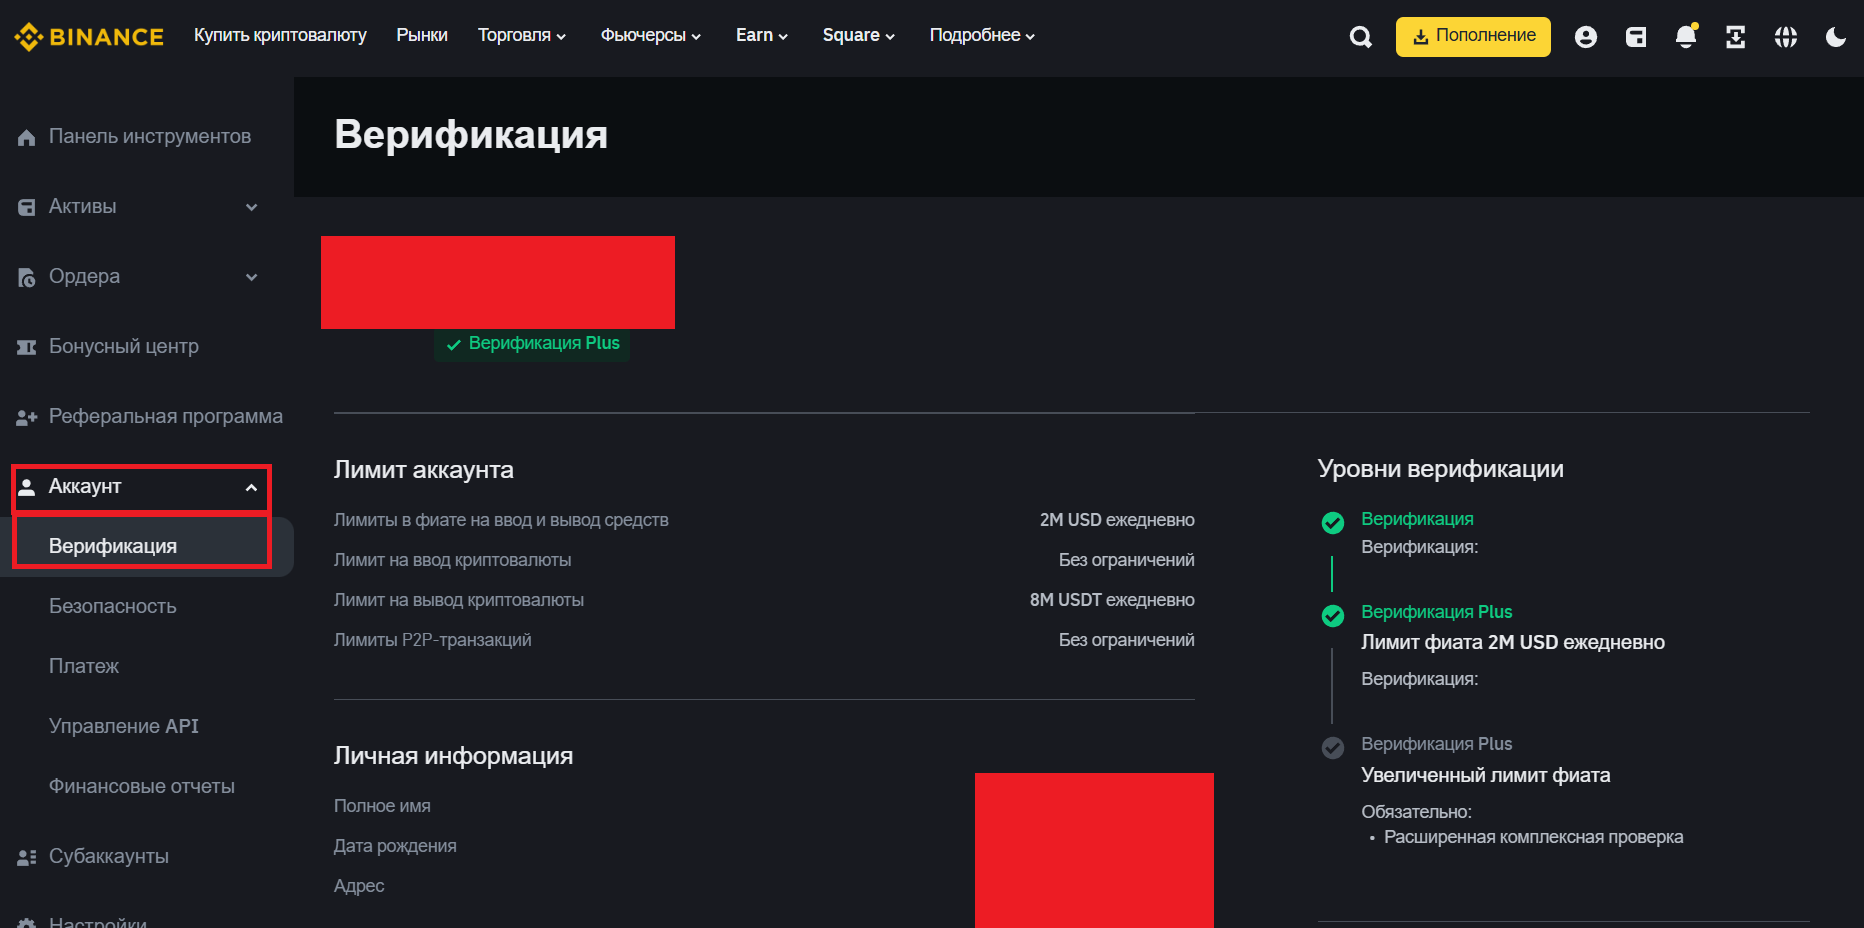Open the Earn dropdown menu
Image resolution: width=1864 pixels, height=928 pixels.
coord(762,35)
